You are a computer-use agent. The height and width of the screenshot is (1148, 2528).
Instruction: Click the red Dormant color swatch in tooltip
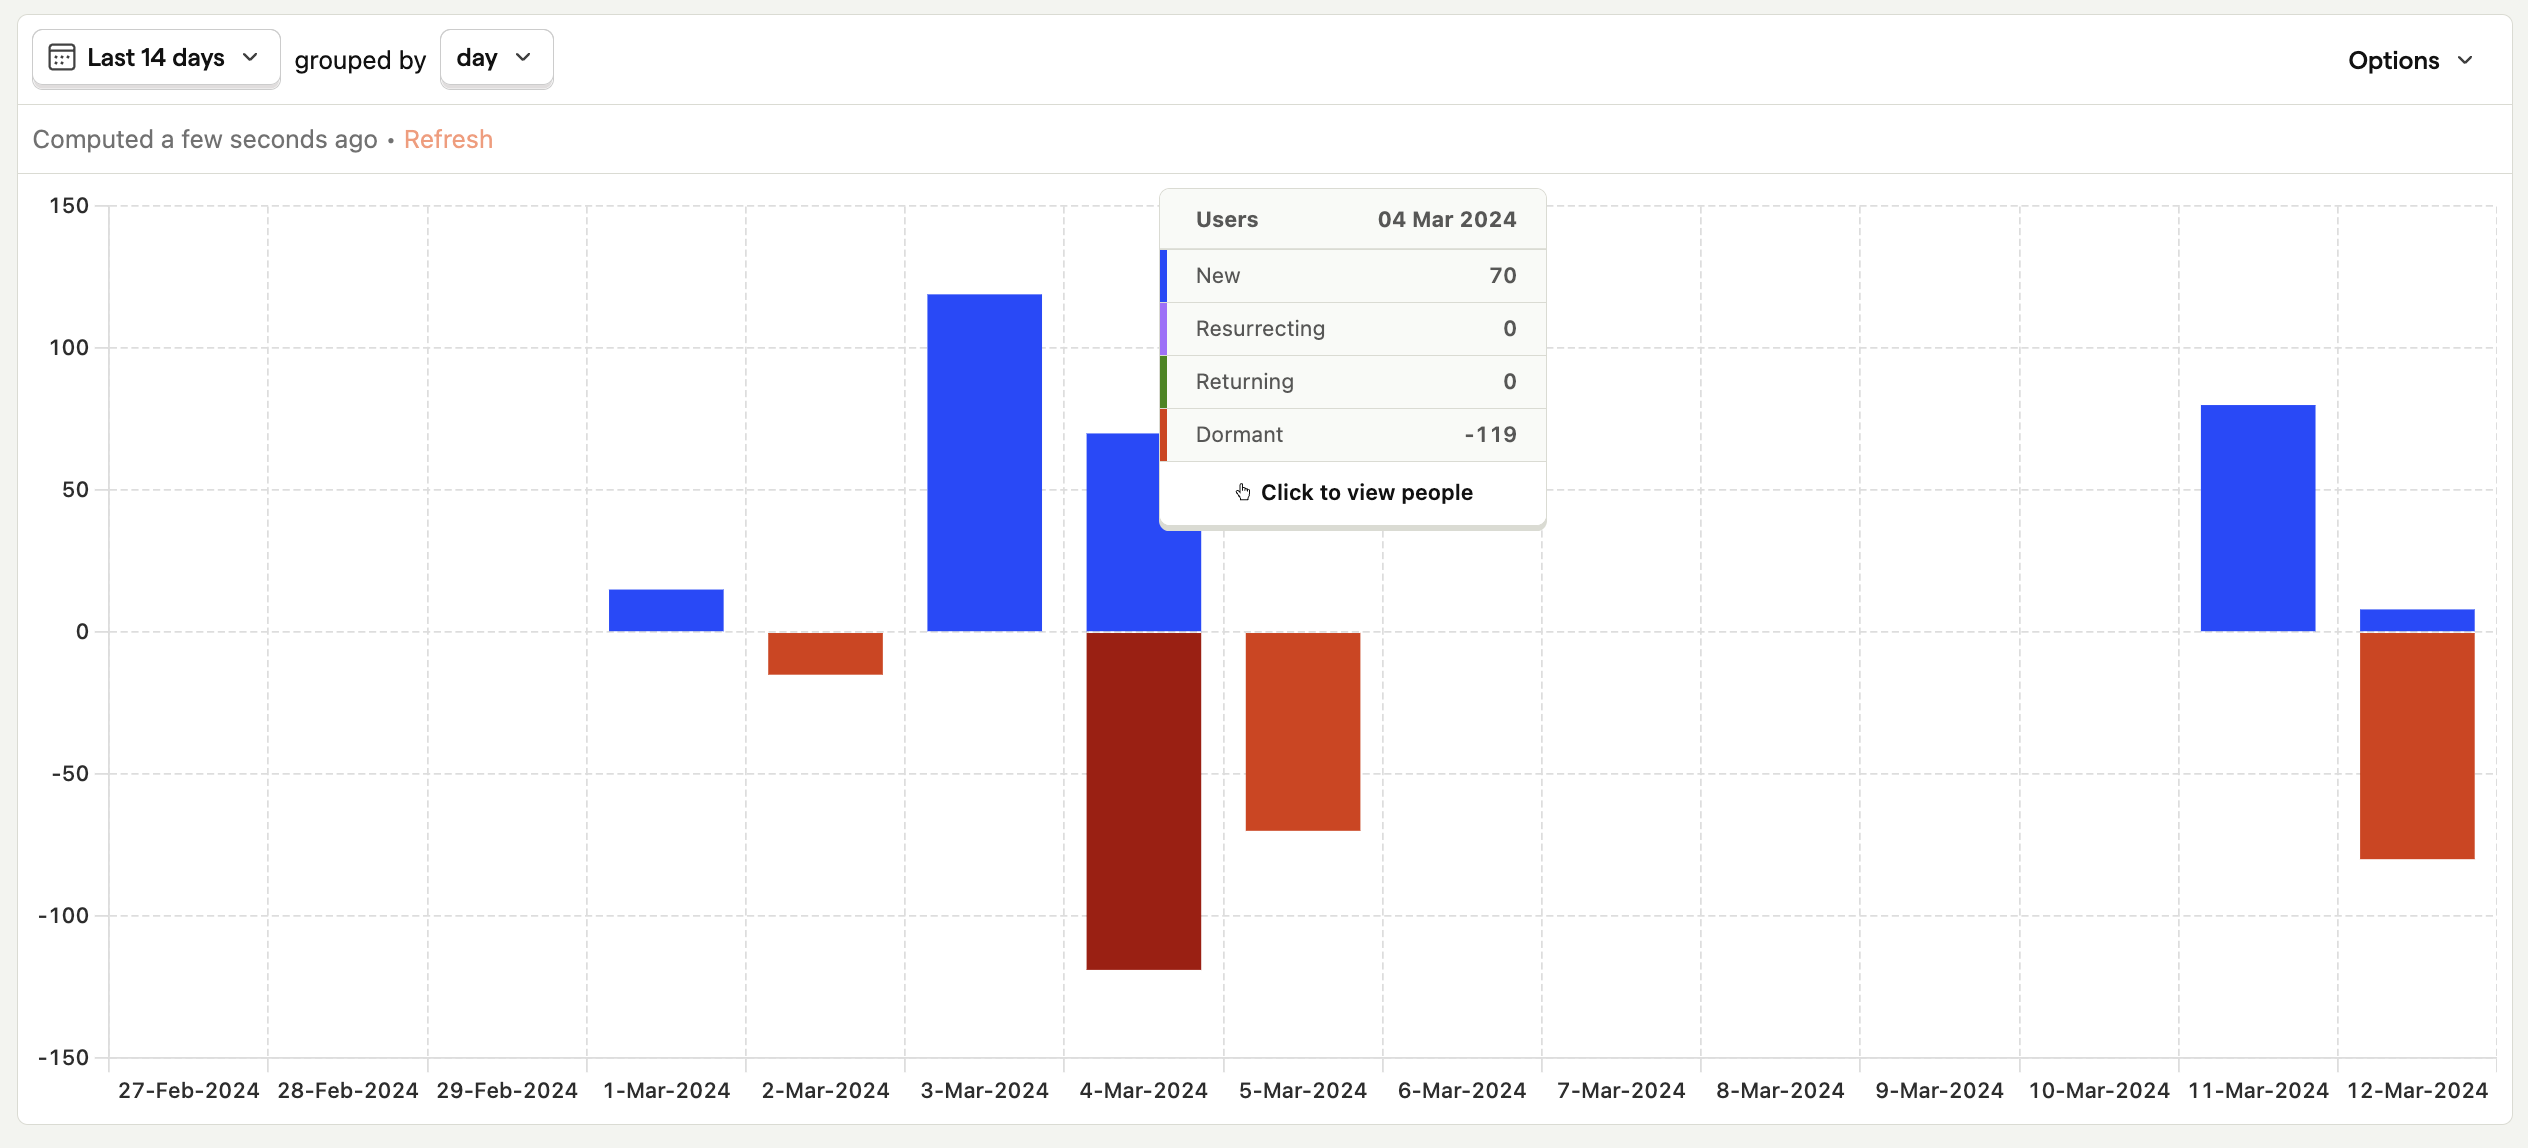pyautogui.click(x=1163, y=435)
